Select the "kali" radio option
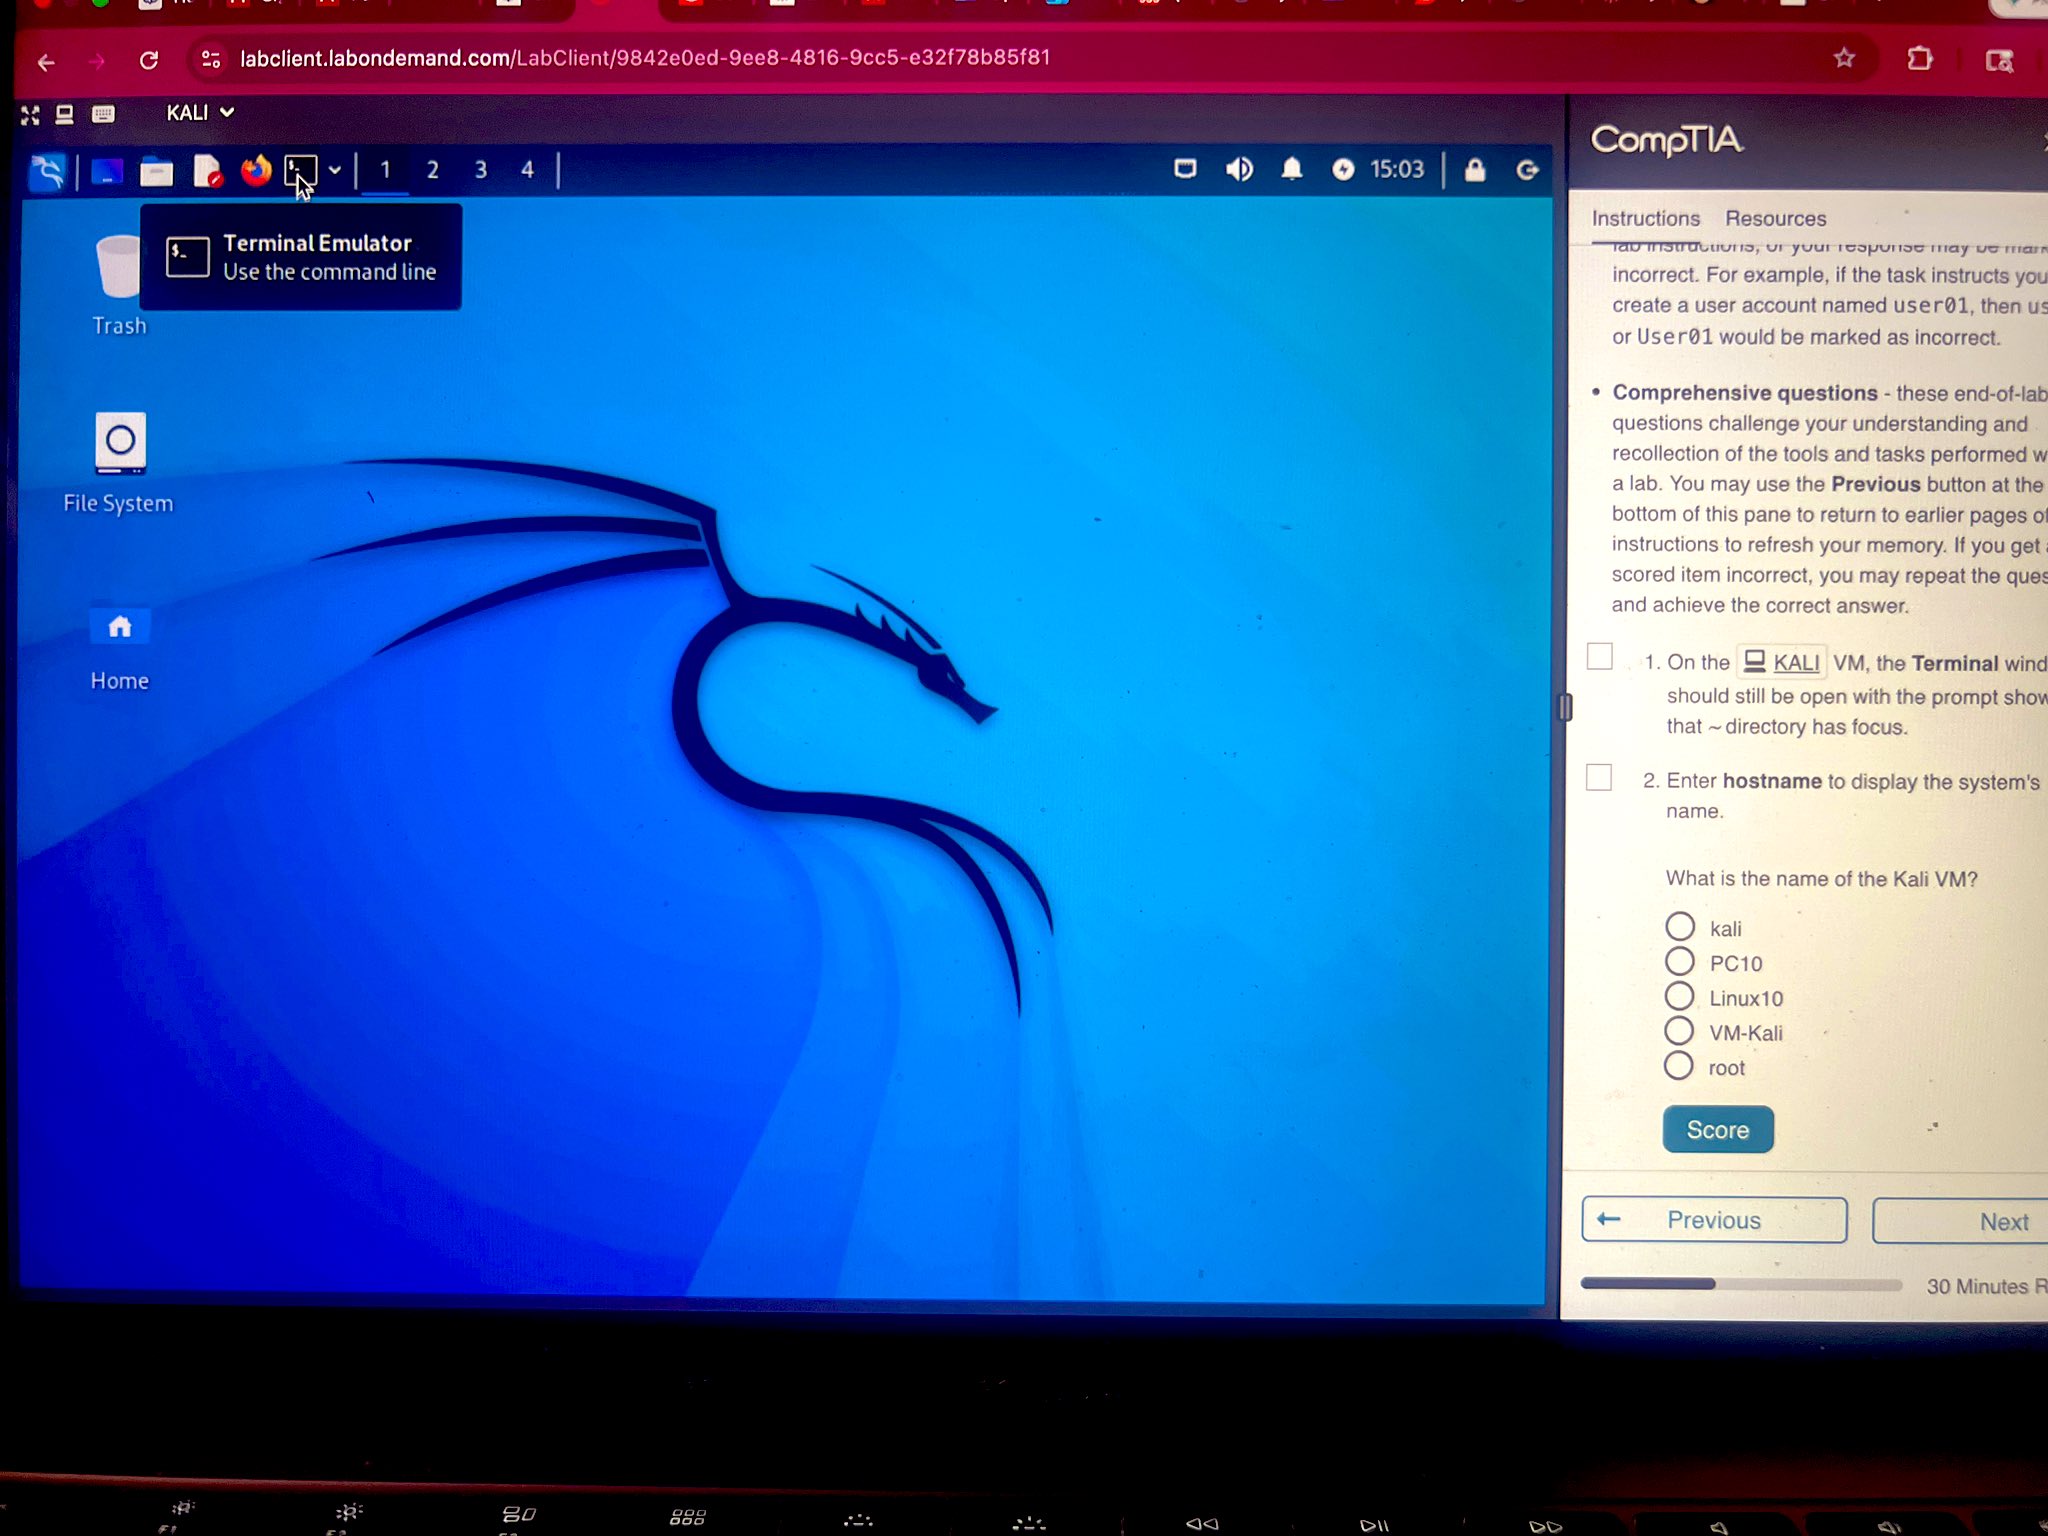Screen dimensions: 2048x1536 (x=1680, y=927)
